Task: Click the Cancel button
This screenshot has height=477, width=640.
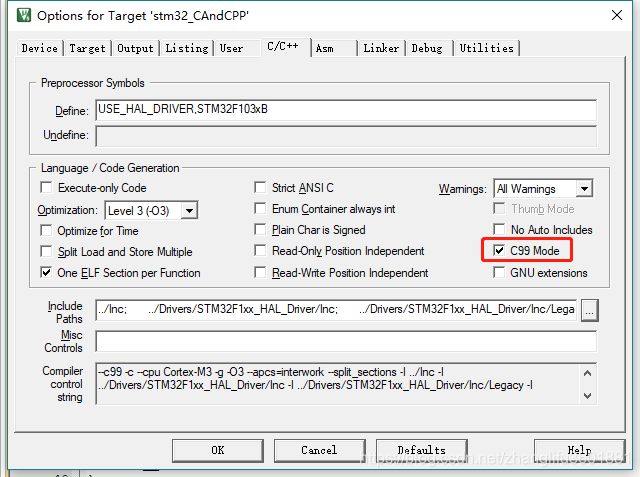Action: click(319, 450)
